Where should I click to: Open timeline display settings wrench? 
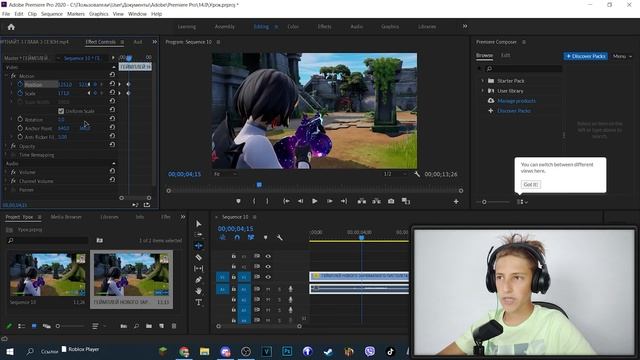click(280, 237)
